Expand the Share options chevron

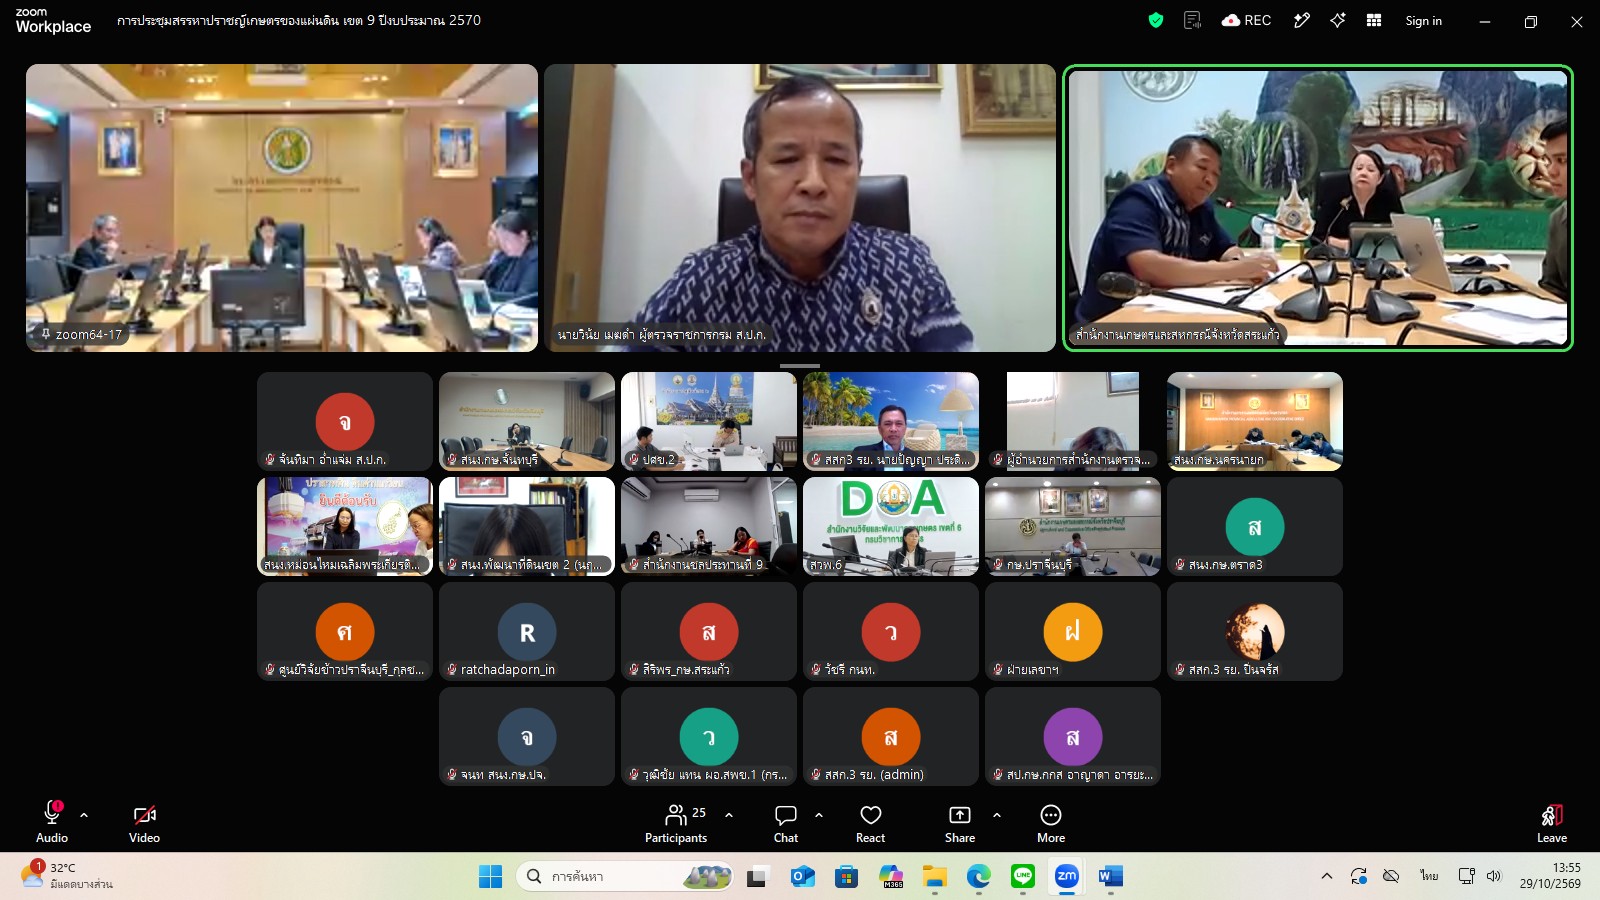(997, 815)
